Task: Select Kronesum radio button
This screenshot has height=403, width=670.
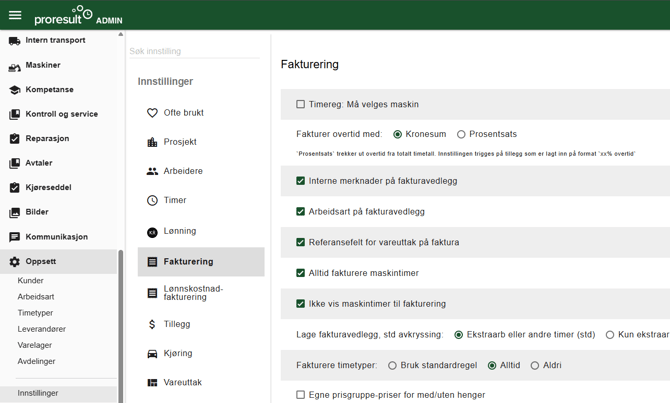Action: point(397,134)
